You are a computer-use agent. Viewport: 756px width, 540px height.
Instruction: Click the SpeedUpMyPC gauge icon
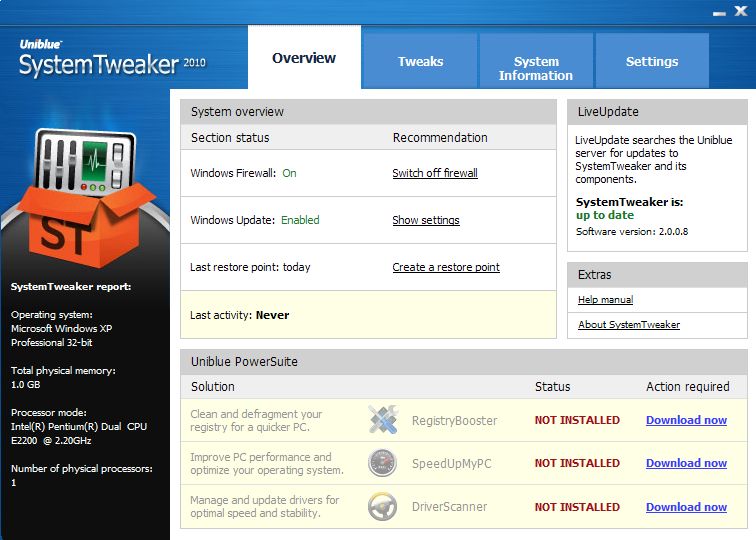click(x=382, y=463)
